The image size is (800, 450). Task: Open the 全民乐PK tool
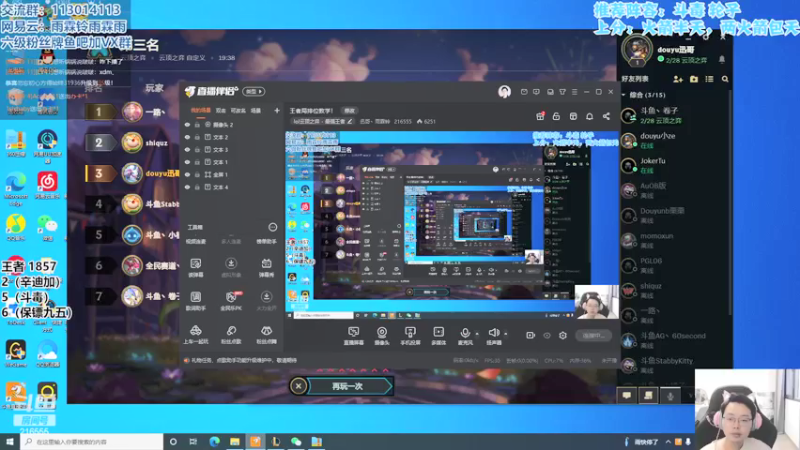click(231, 301)
